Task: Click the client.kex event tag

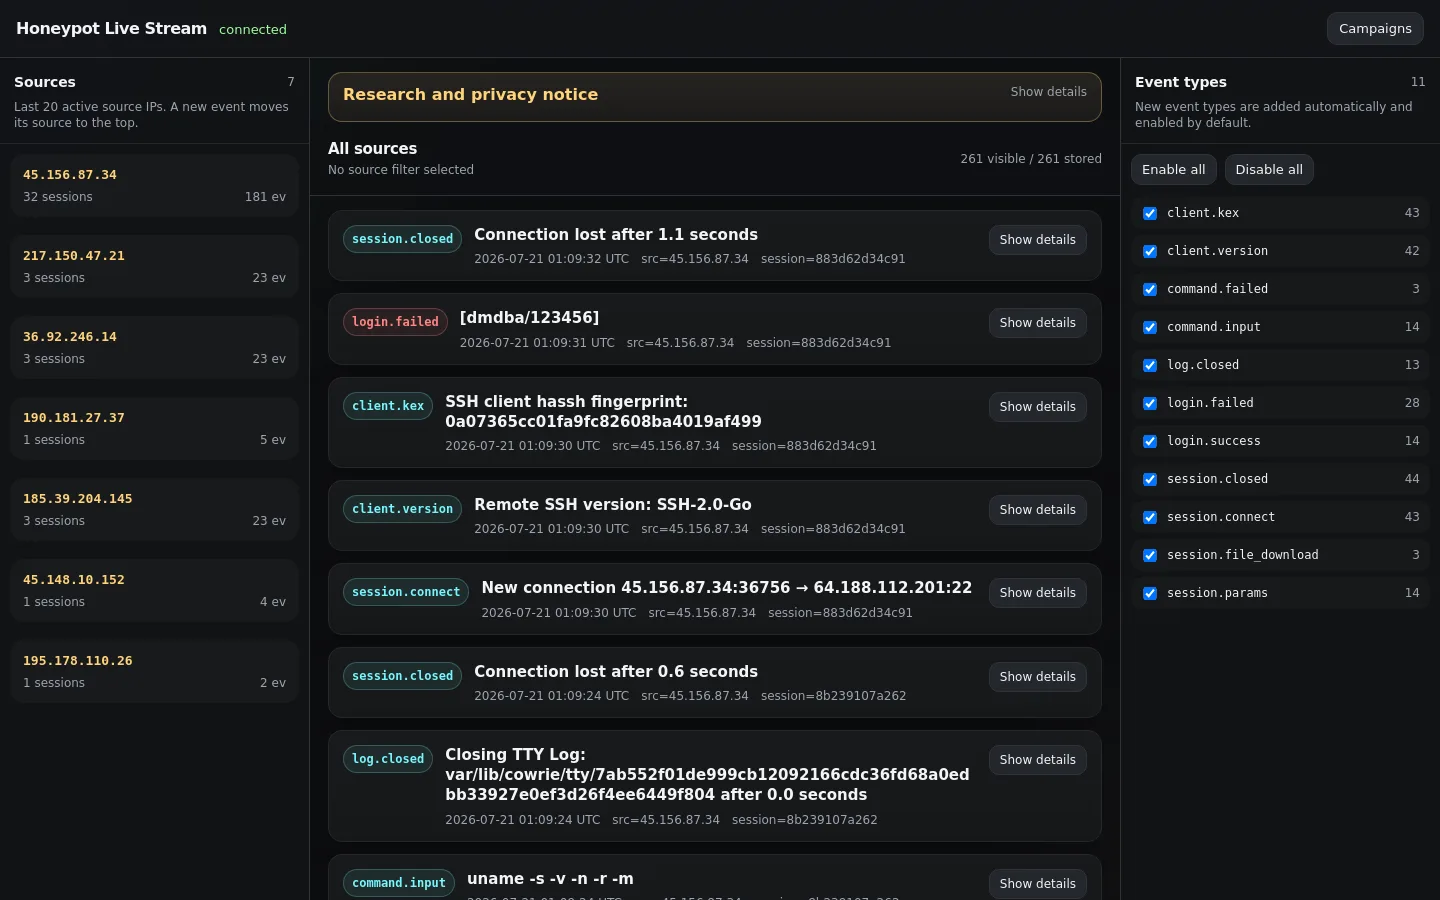Action: pos(388,406)
